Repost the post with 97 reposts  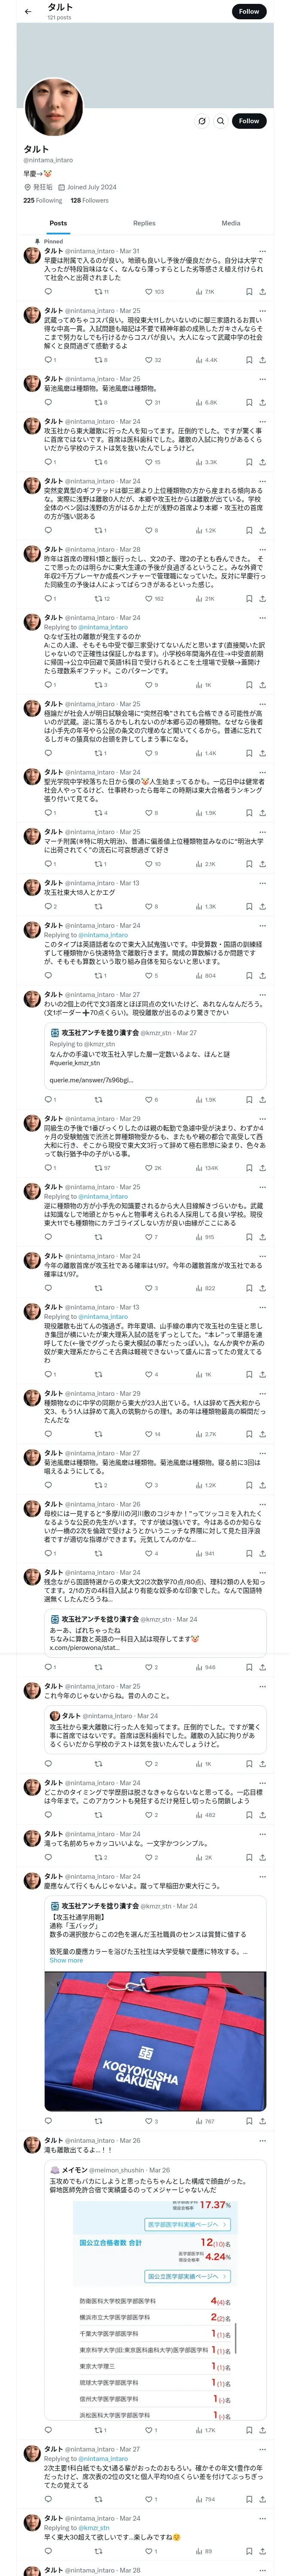click(x=98, y=1168)
